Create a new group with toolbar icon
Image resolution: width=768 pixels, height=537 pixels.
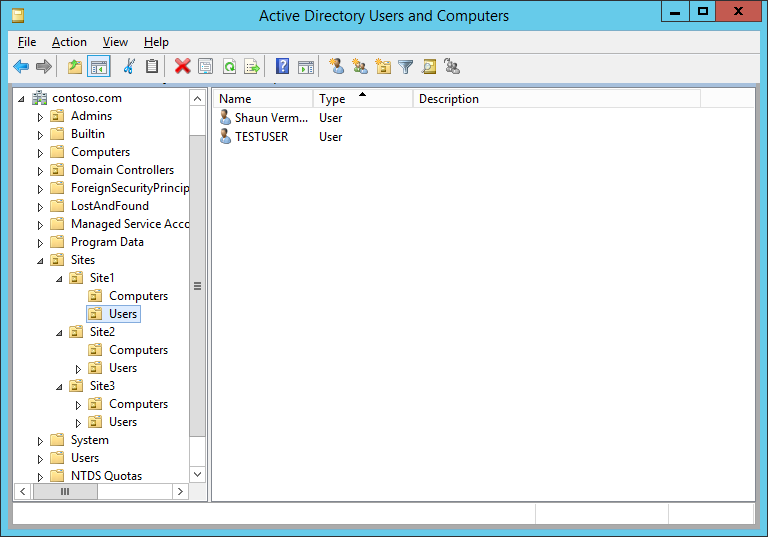click(360, 66)
